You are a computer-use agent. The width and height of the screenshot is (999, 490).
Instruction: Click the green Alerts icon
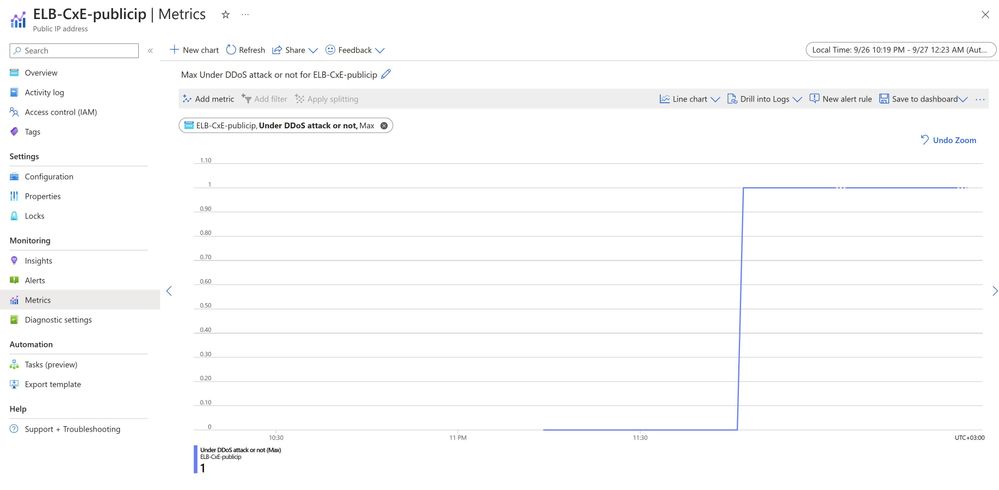pyautogui.click(x=14, y=280)
